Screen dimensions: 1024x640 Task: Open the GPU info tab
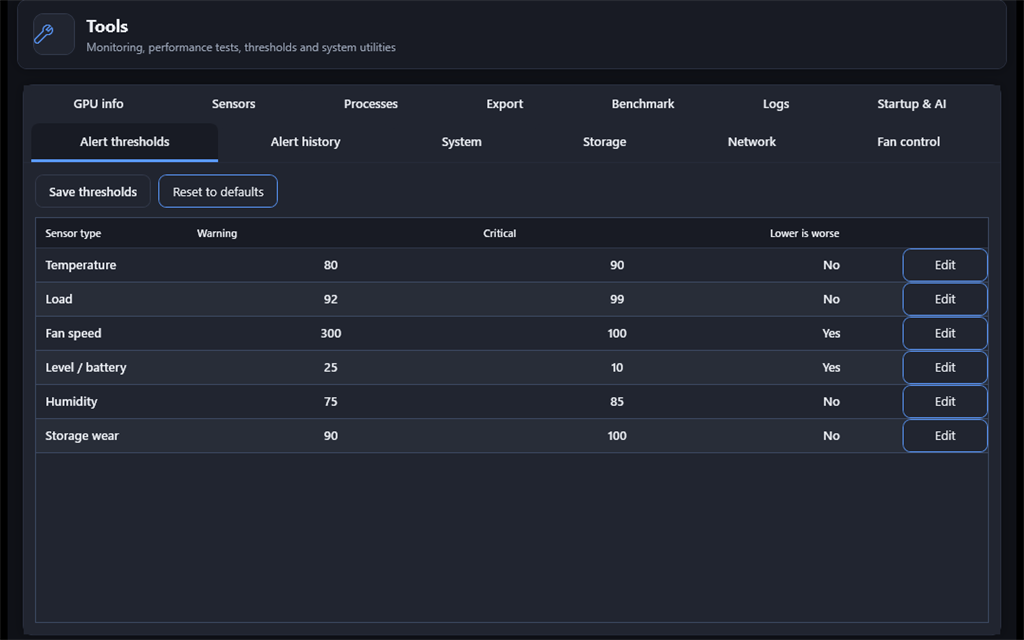coord(98,104)
